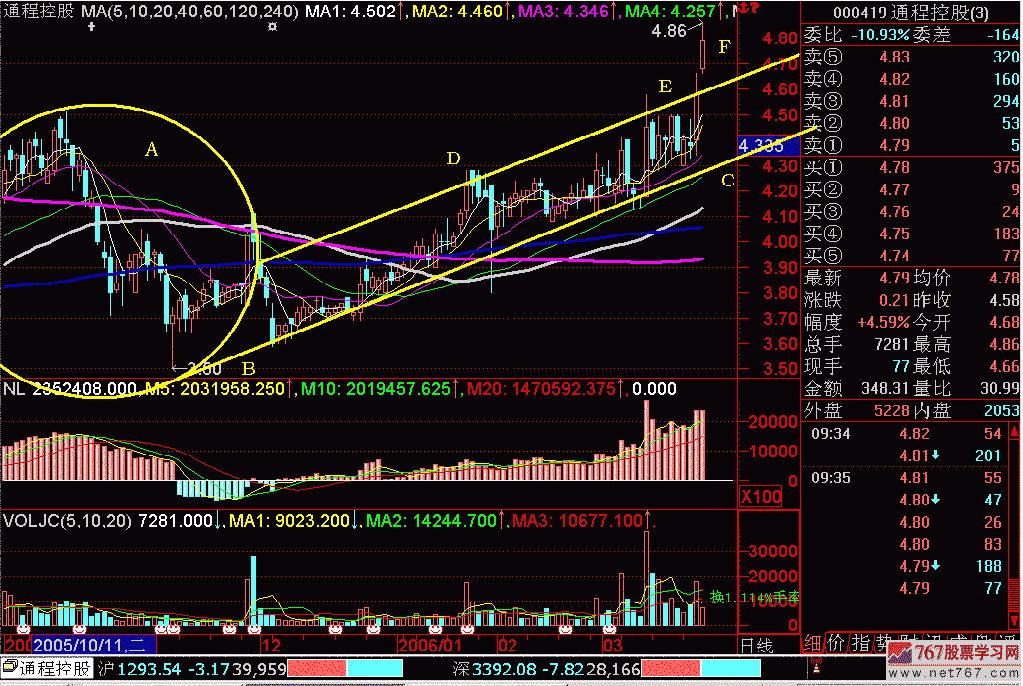Click the cross marker icon below the MA label
This screenshot has width=1023, height=686.
pyautogui.click(x=93, y=28)
